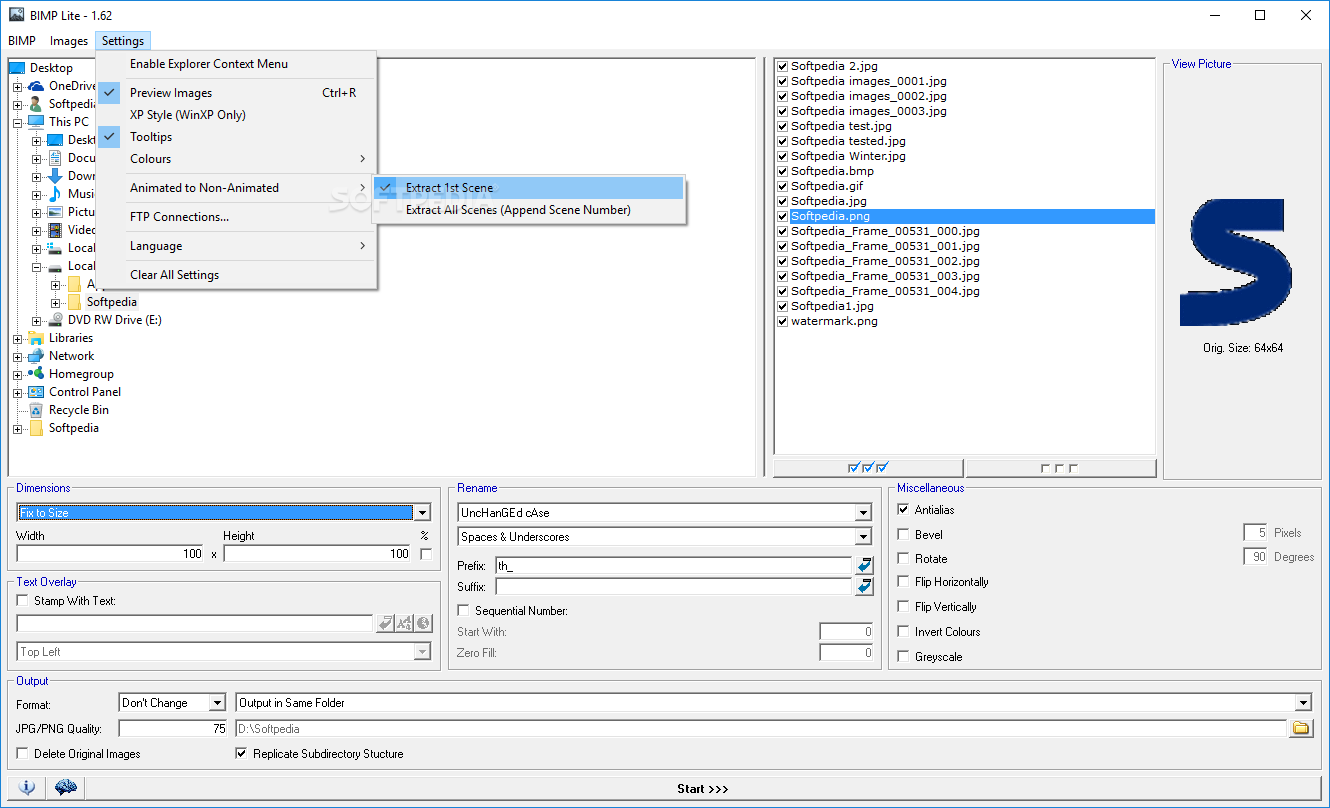Select "Softpedia Winter.jpg" in the file list
The height and width of the screenshot is (808, 1330).
click(x=848, y=156)
